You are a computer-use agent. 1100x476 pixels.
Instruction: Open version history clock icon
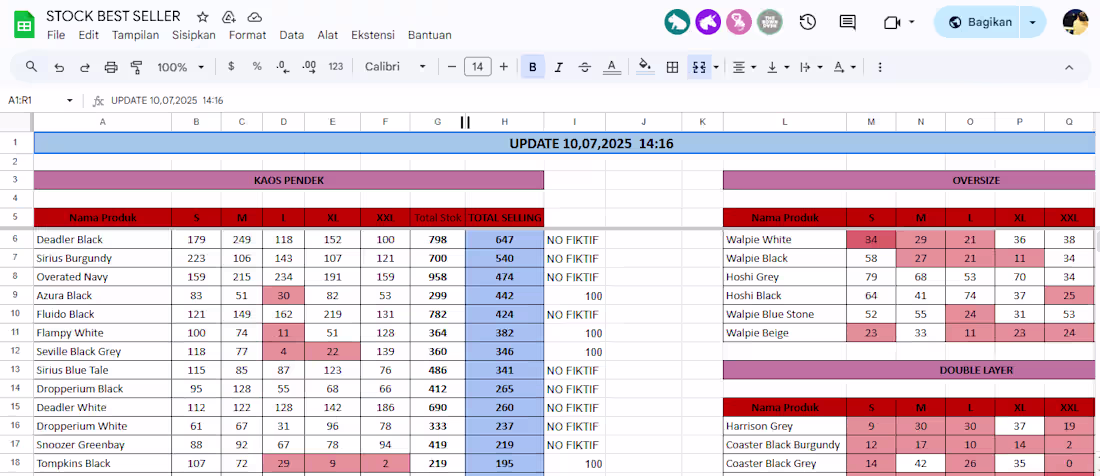[807, 22]
